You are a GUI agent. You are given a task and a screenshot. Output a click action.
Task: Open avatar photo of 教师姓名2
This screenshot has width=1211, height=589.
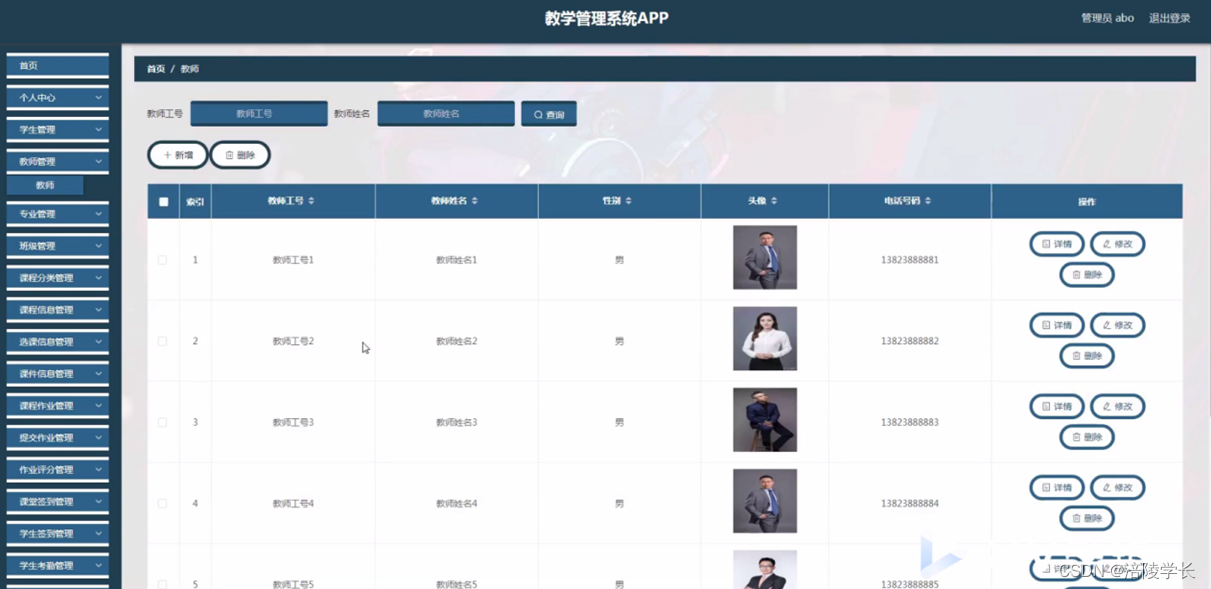765,338
